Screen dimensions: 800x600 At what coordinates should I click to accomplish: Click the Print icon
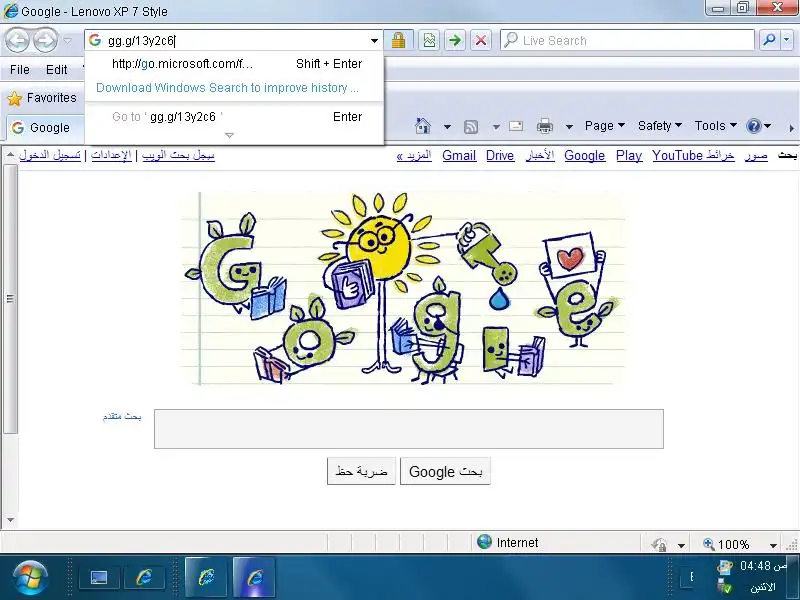tap(544, 126)
